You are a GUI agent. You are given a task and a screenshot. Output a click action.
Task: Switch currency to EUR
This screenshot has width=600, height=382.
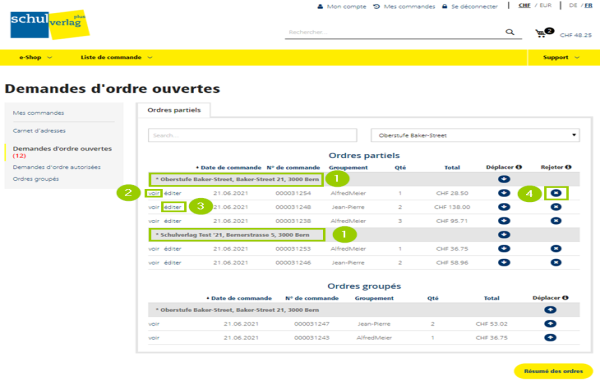545,5
